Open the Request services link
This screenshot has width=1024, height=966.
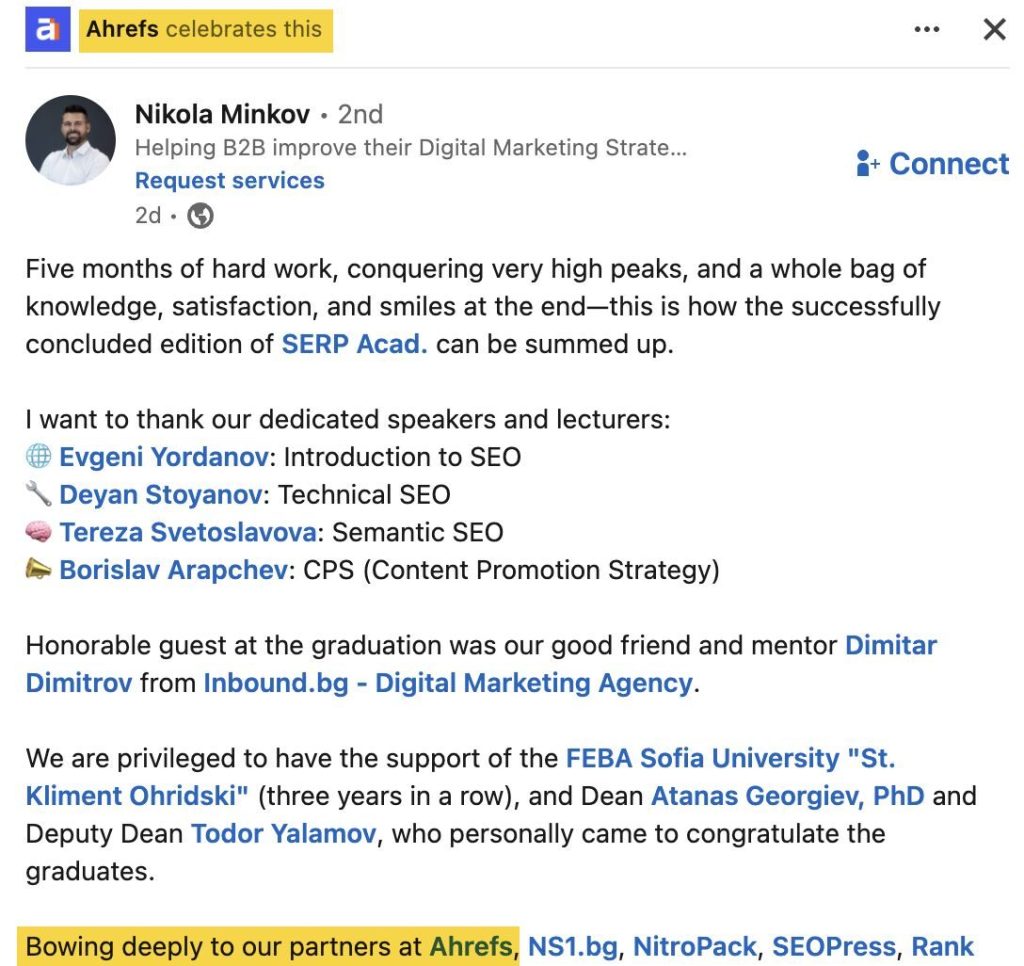[x=229, y=181]
